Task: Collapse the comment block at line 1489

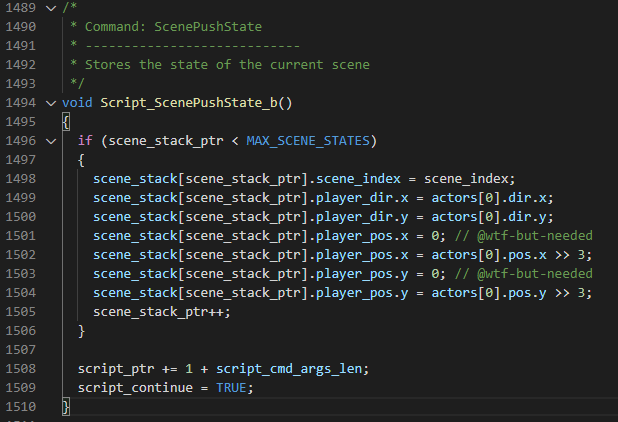Action: [x=51, y=8]
